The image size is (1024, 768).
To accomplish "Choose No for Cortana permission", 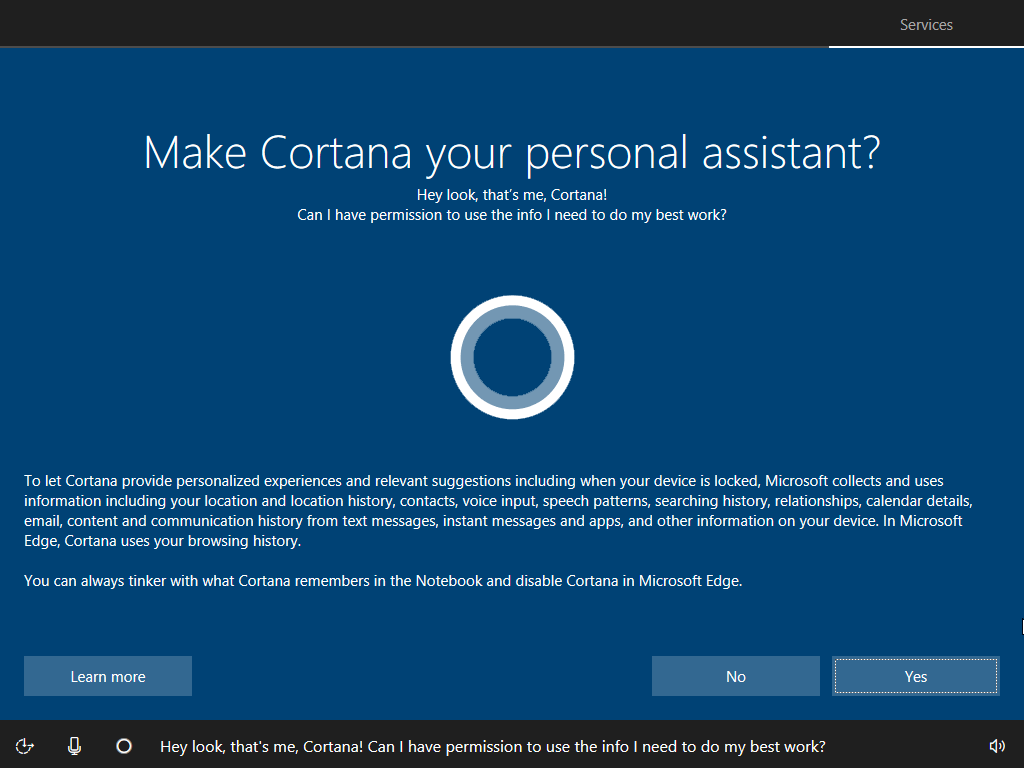I will [735, 676].
